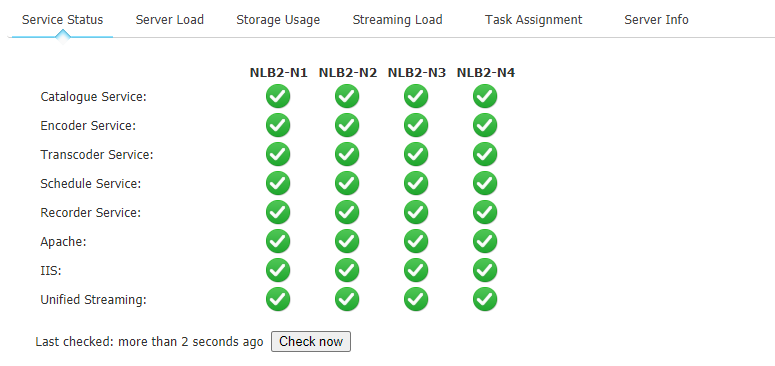This screenshot has height=366, width=775.
Task: Click the NLB2-N1 column header
Action: [x=278, y=73]
